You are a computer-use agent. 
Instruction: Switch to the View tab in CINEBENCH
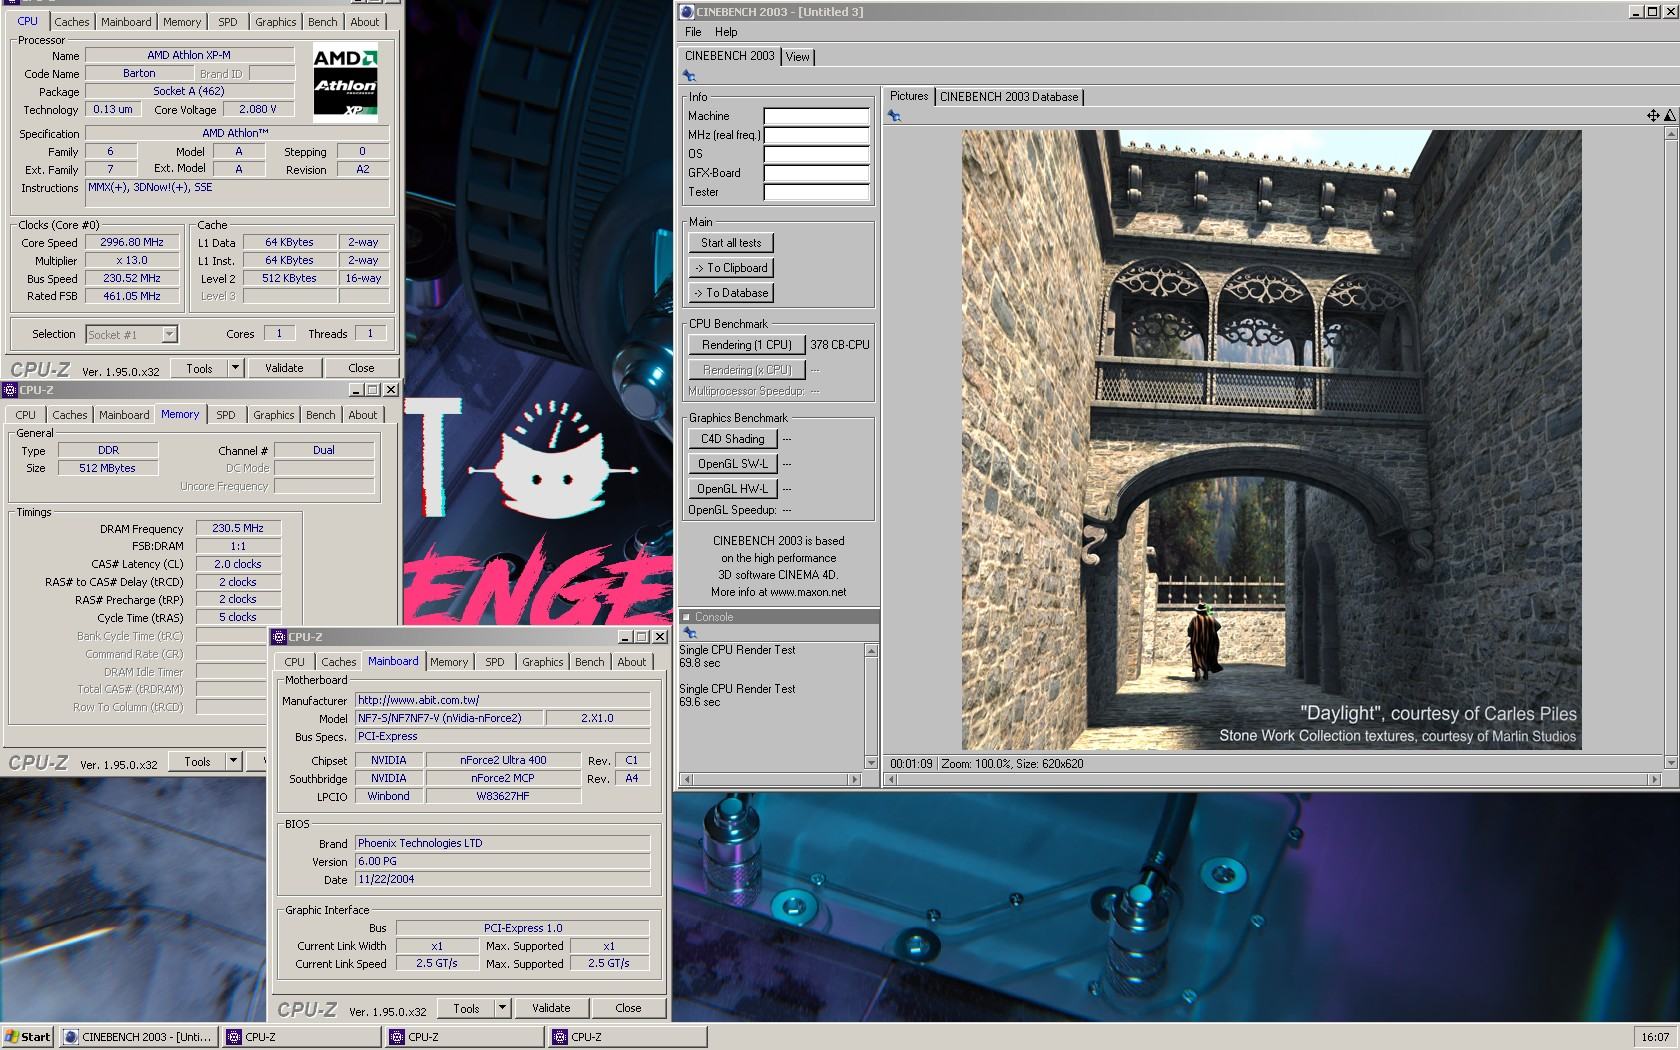797,57
